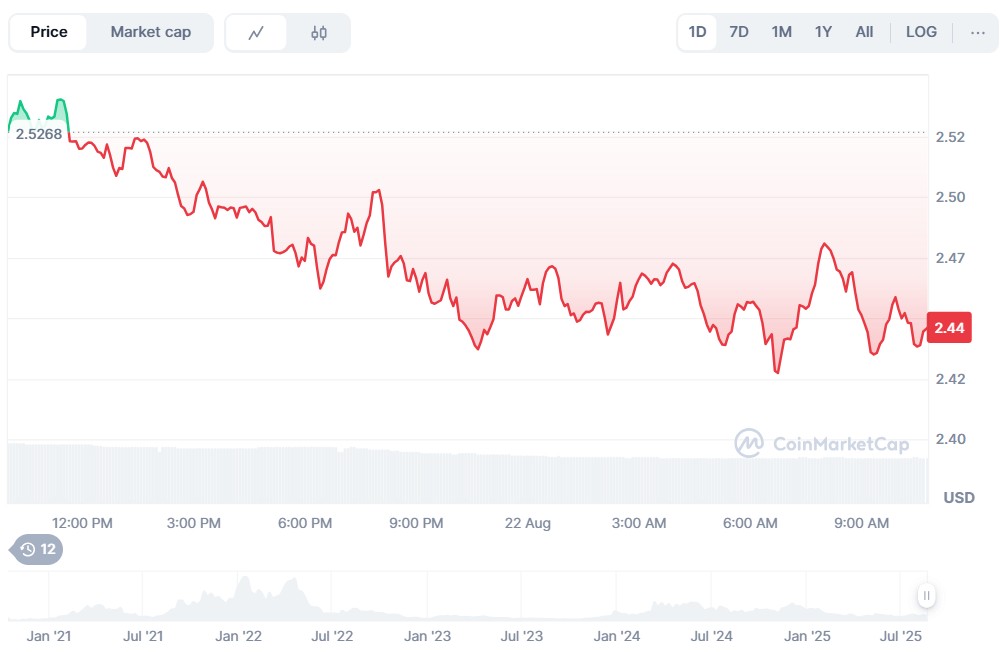Image resolution: width=1002 pixels, height=652 pixels.
Task: Switch to candlestick chart view
Action: click(319, 33)
